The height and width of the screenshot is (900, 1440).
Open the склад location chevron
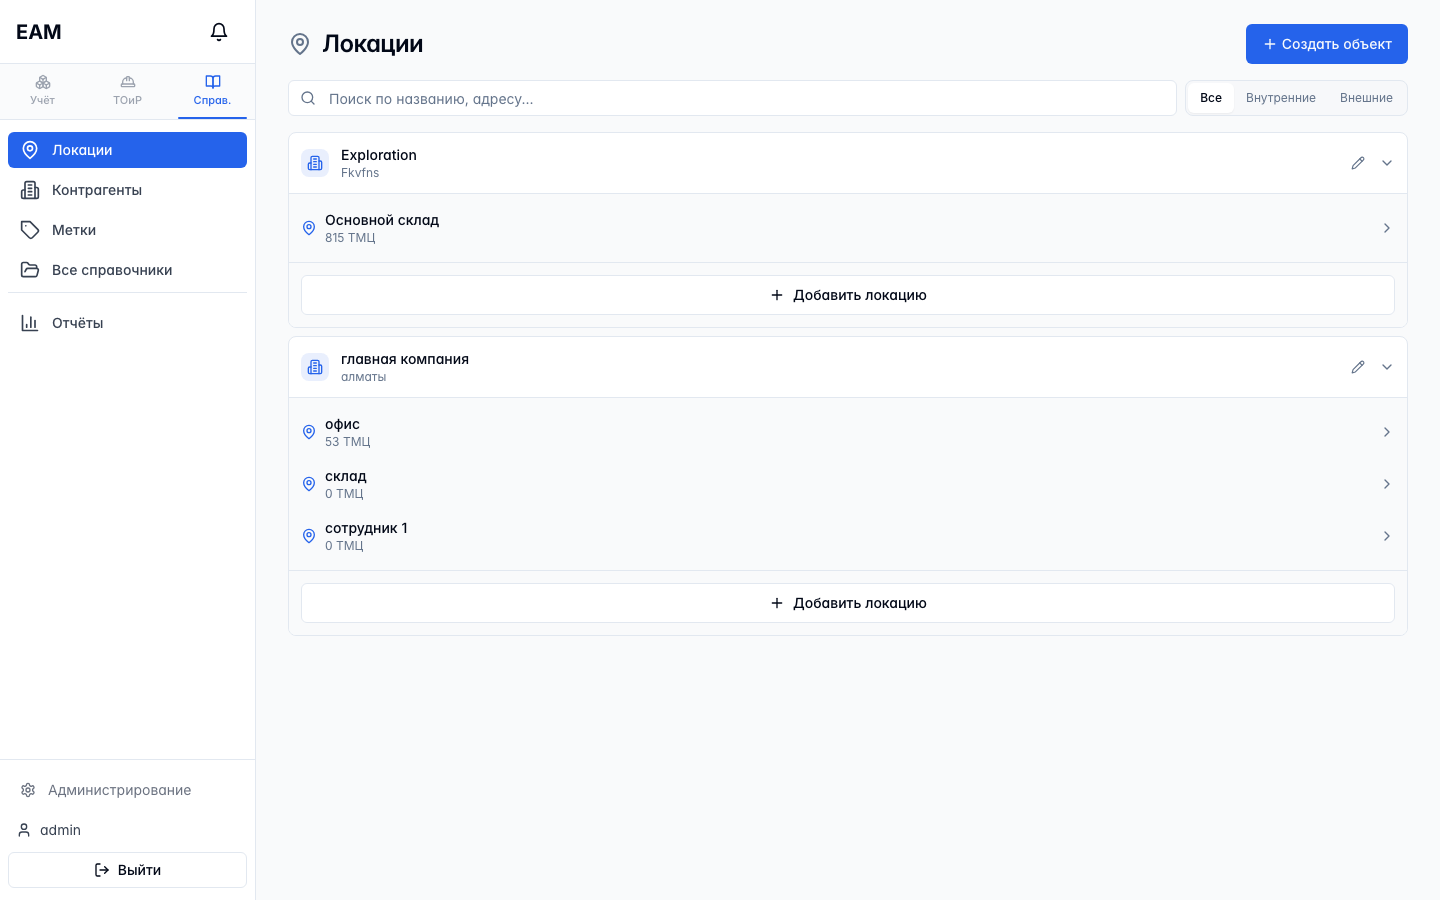[1387, 484]
